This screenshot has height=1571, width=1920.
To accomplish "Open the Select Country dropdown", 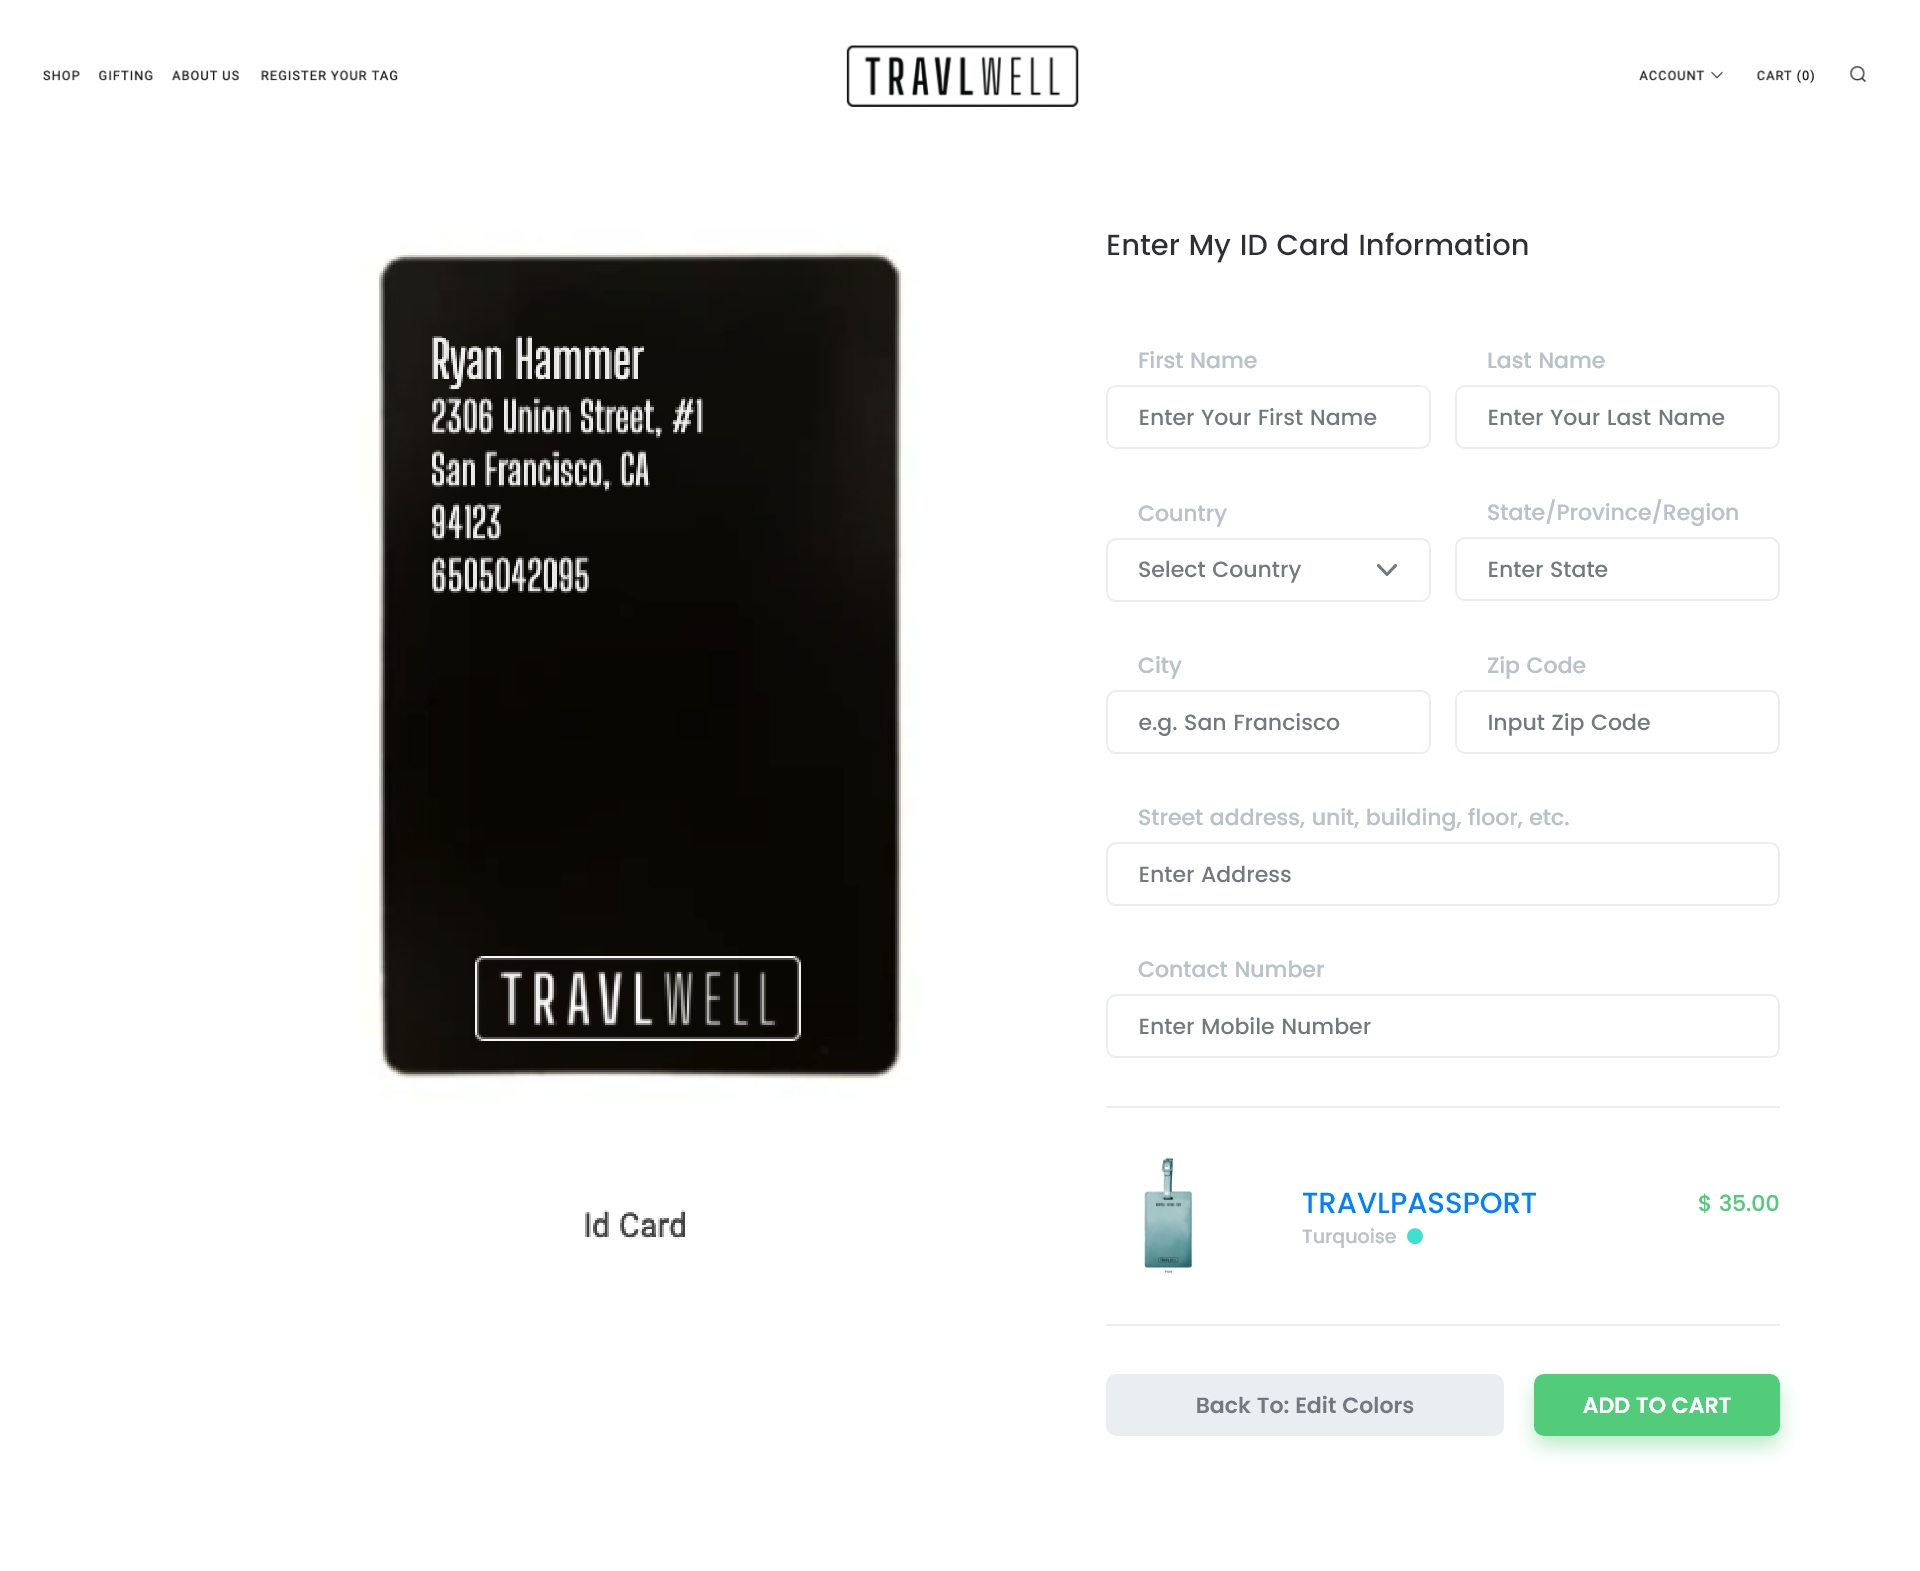I will 1267,569.
